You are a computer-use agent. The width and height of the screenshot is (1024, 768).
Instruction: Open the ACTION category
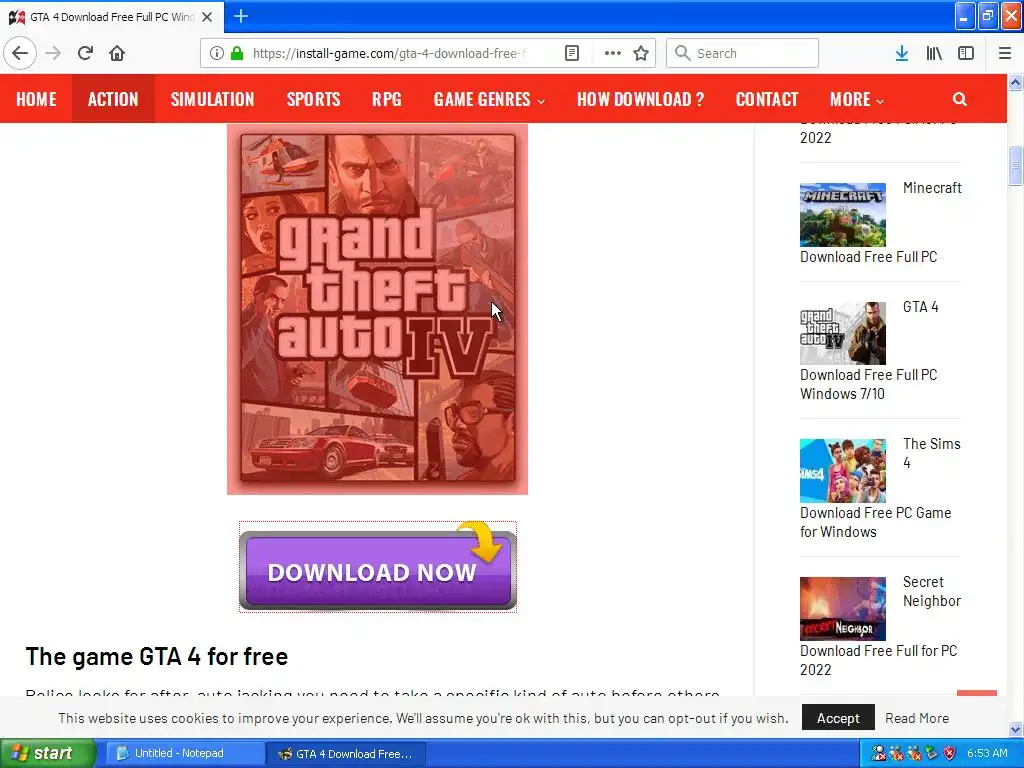pyautogui.click(x=113, y=99)
